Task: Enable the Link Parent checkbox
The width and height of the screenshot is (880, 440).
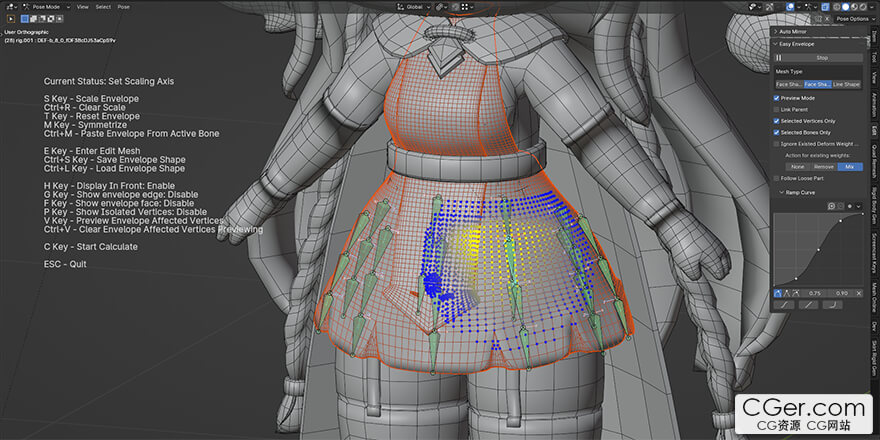Action: [777, 109]
